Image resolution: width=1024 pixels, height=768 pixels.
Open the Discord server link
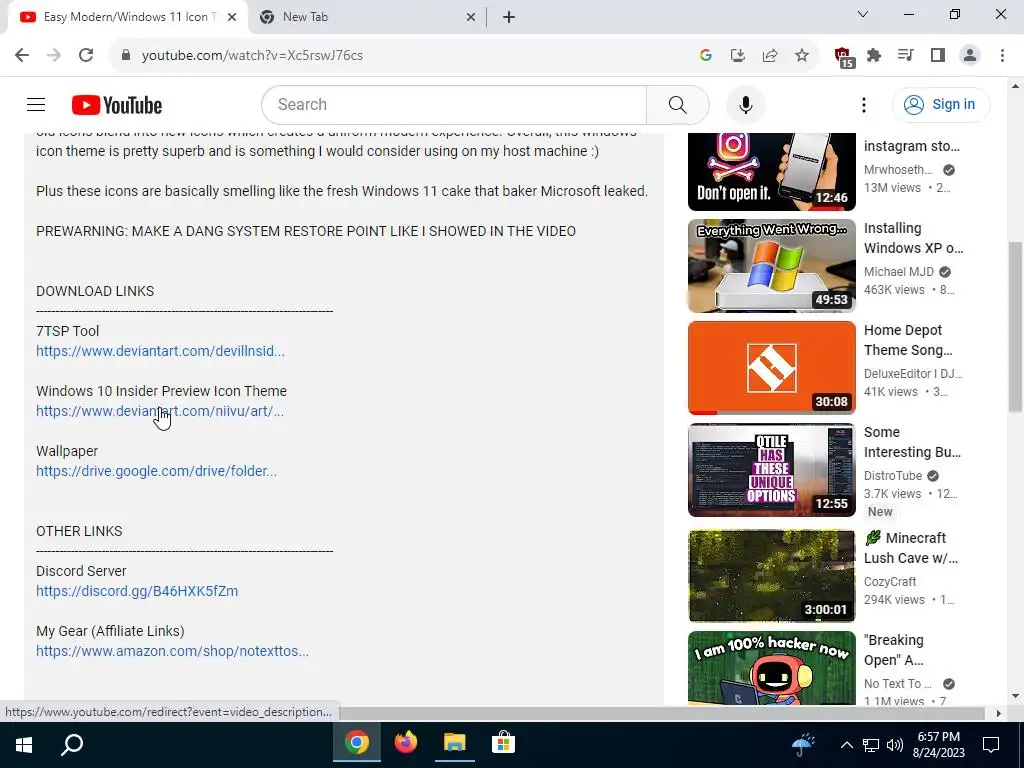[137, 591]
